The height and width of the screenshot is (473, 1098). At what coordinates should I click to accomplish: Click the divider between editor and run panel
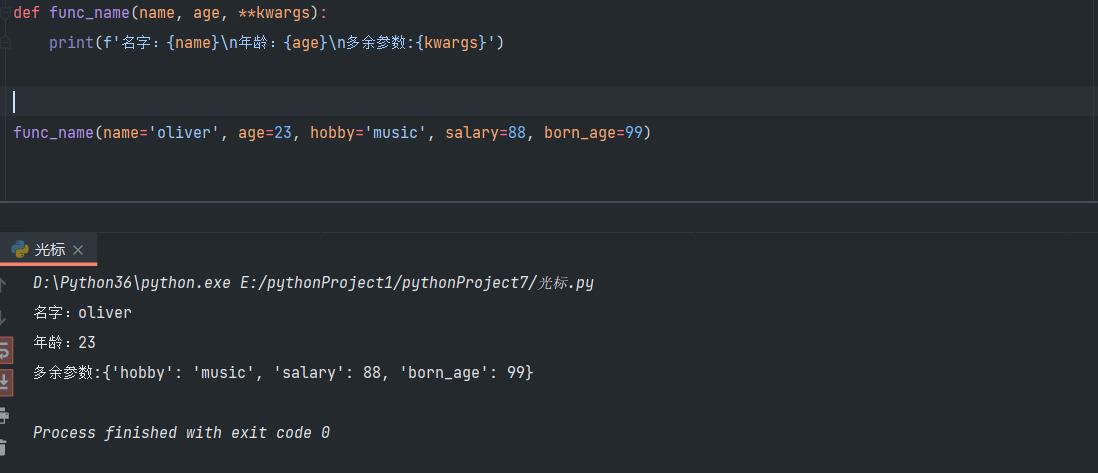549,202
